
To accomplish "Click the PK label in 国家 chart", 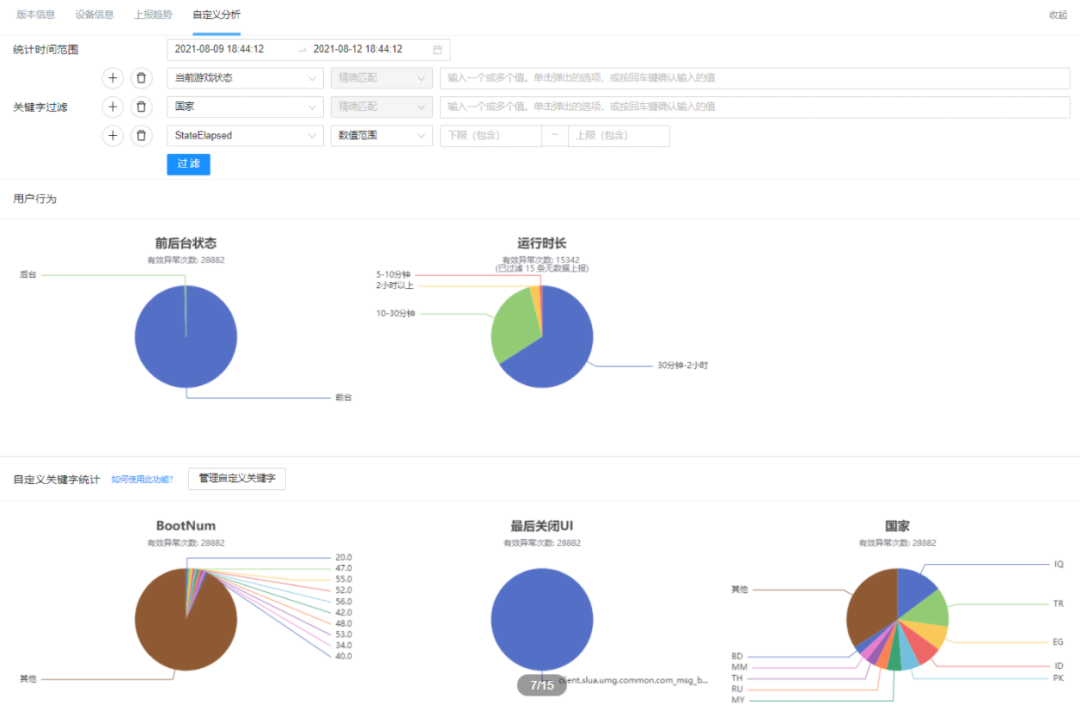I will pyautogui.click(x=1059, y=679).
